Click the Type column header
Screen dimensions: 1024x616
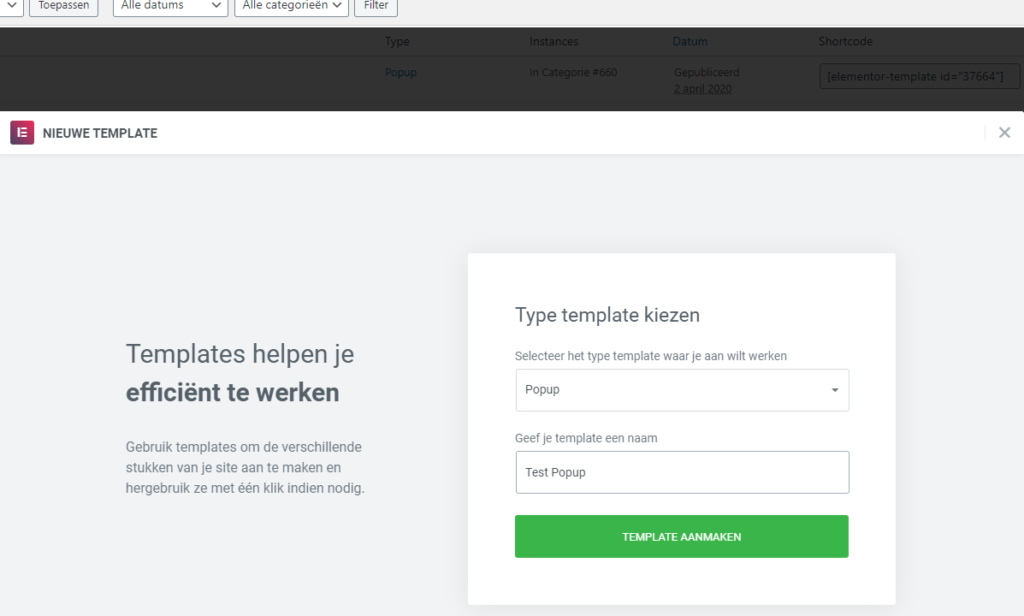click(397, 41)
